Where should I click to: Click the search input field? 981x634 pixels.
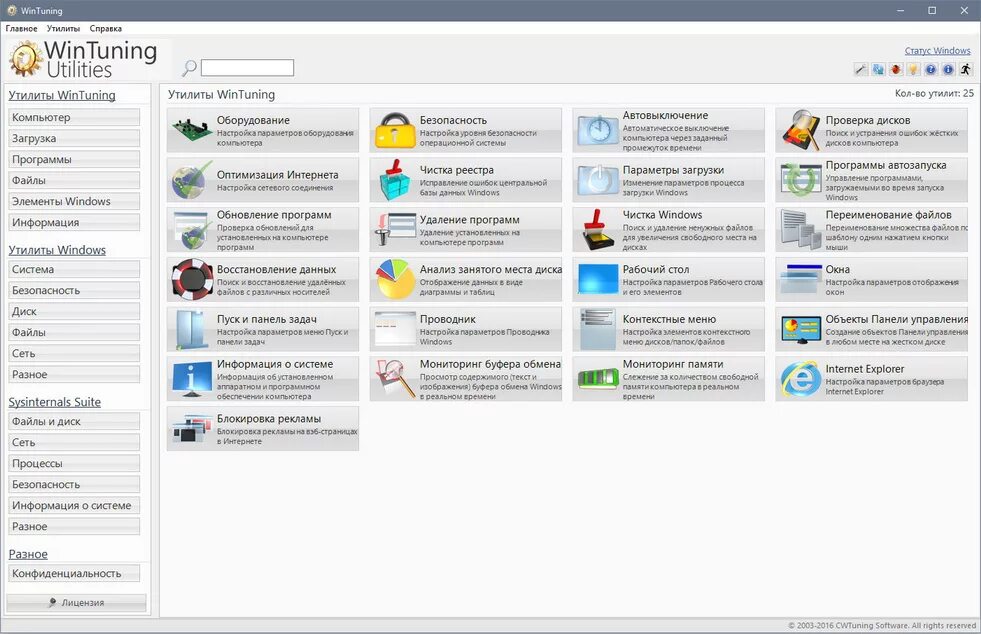[x=247, y=68]
